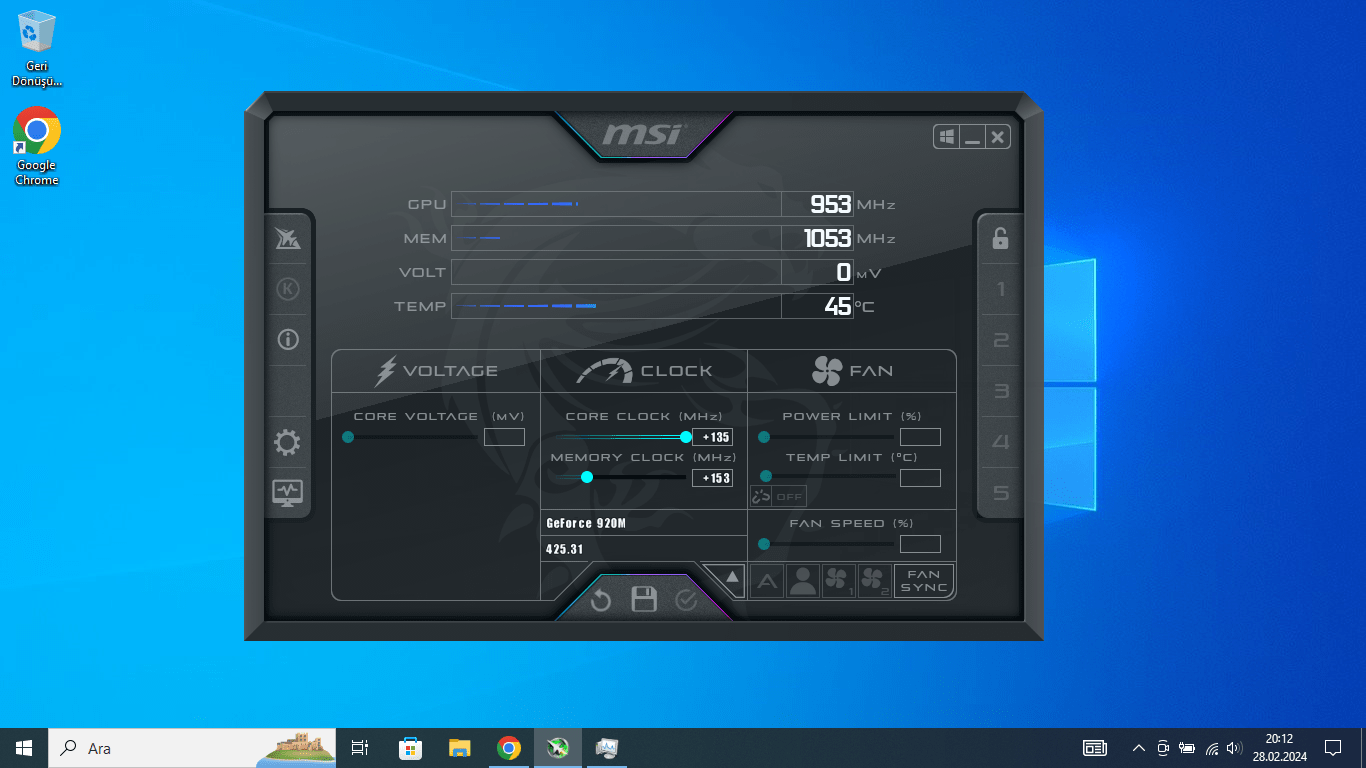1366x768 pixels.
Task: Close the MSI Afterburner window
Action: tap(998, 137)
